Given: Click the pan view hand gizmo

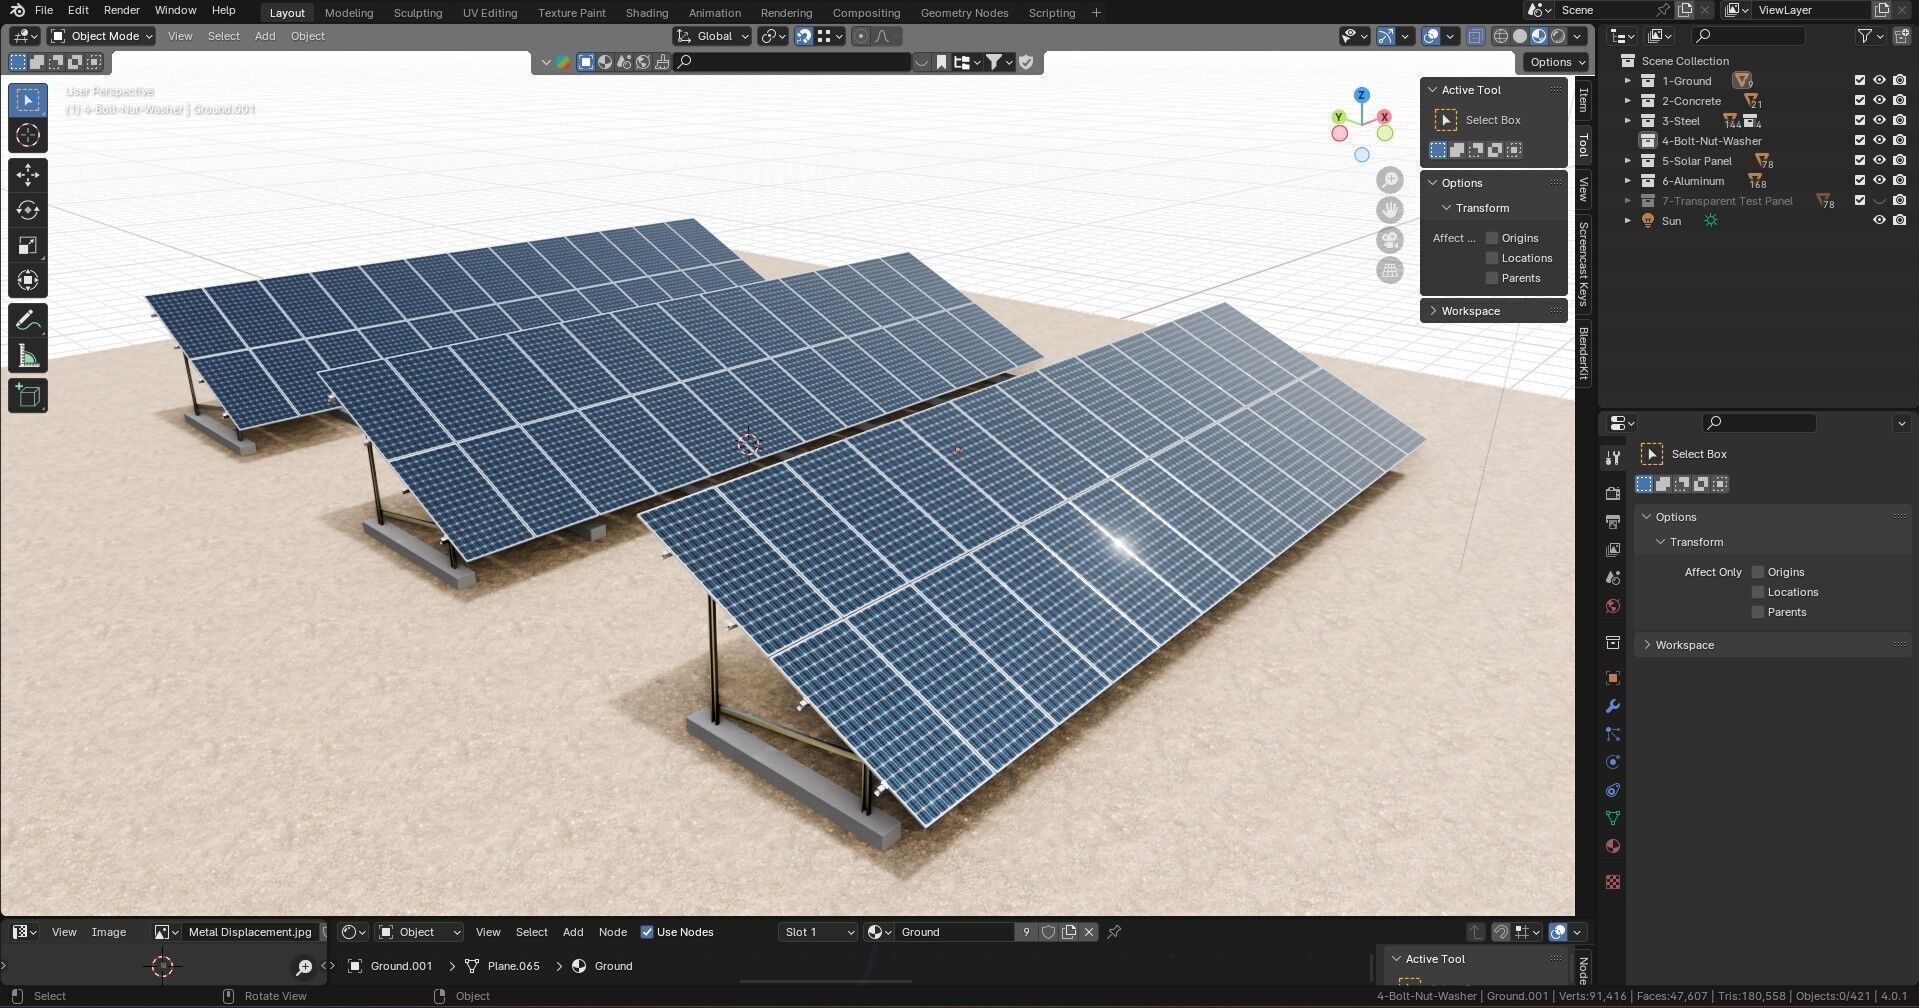Looking at the screenshot, I should click(1390, 210).
